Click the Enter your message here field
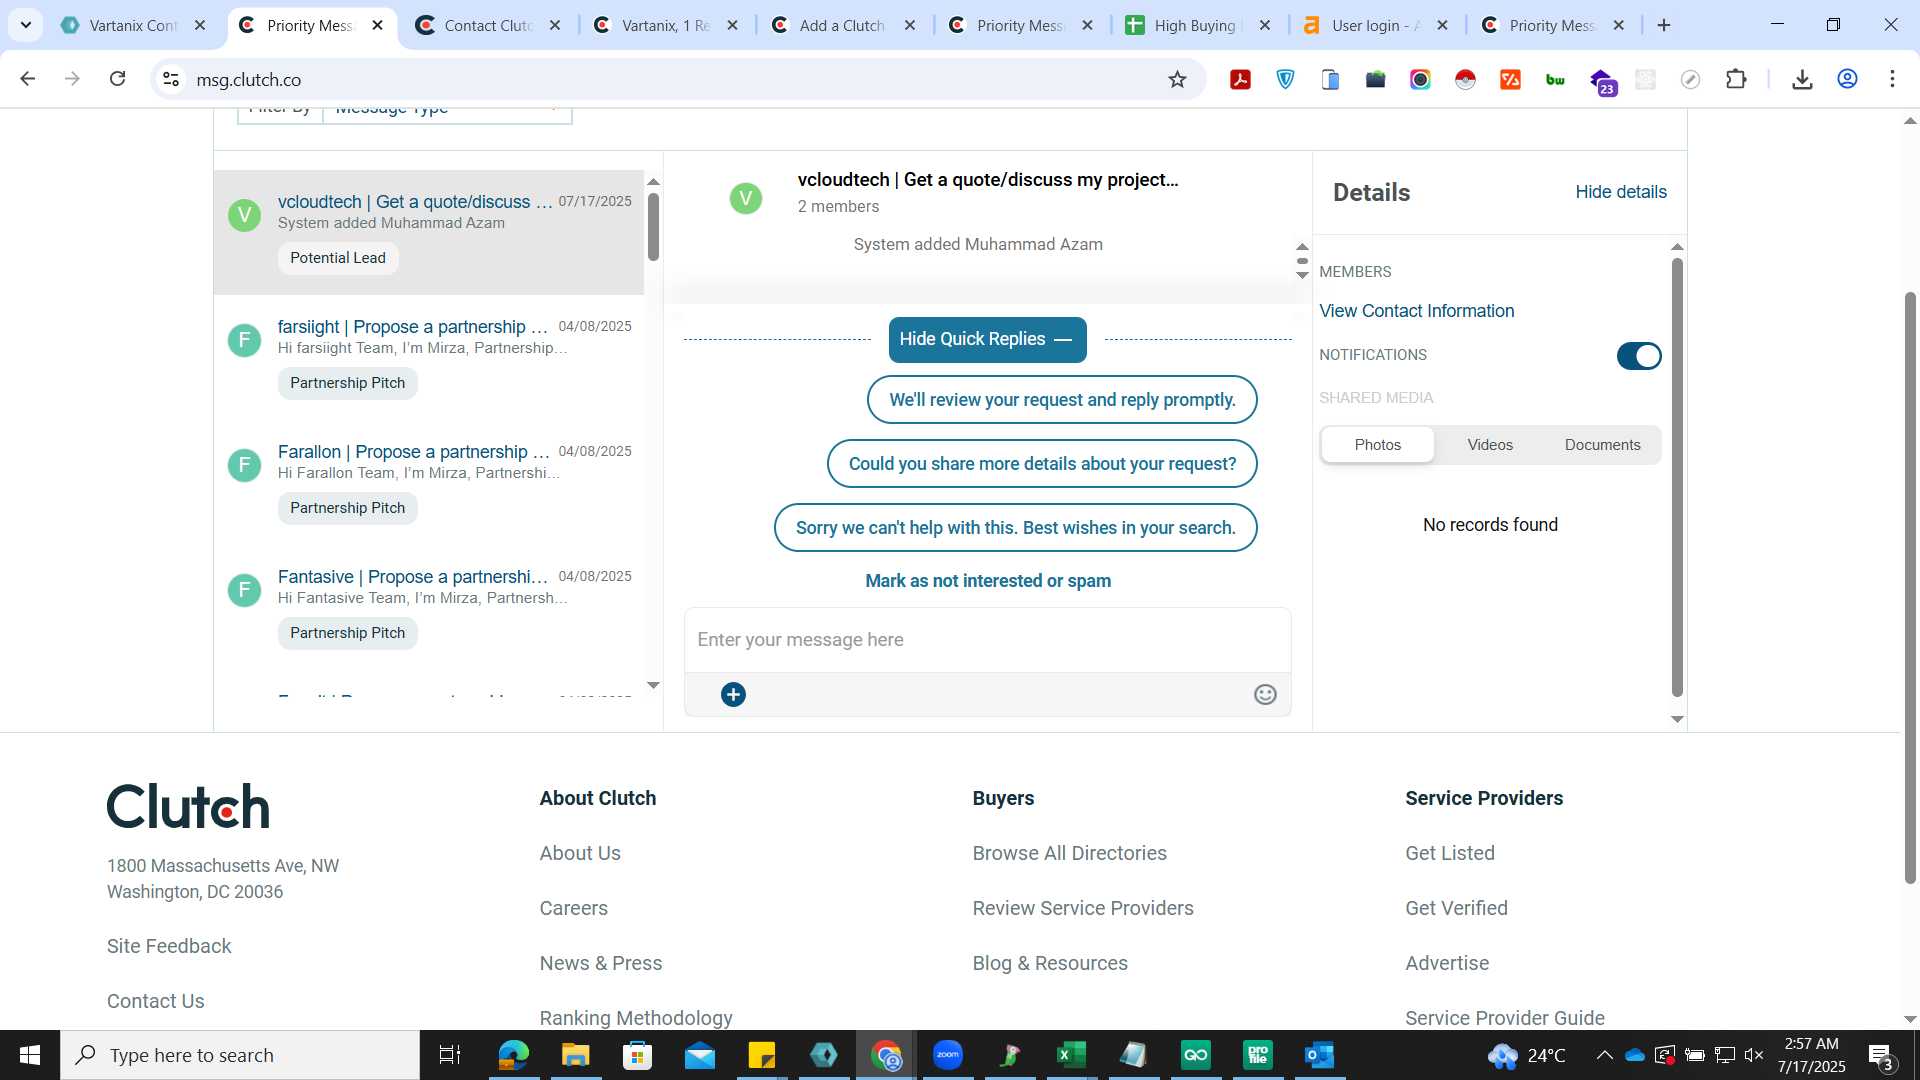The image size is (1920, 1080). coord(987,640)
